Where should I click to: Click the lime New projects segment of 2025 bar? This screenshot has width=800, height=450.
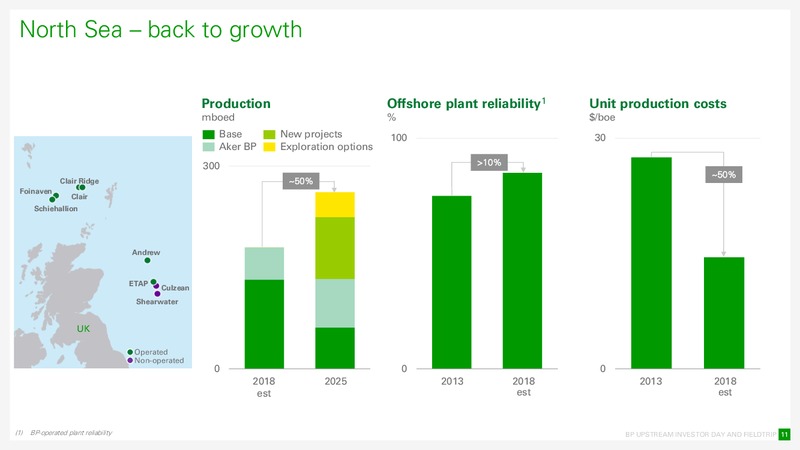pyautogui.click(x=335, y=248)
